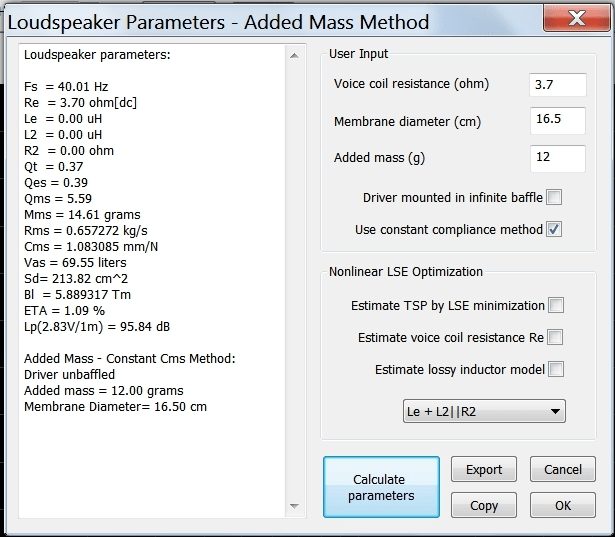The width and height of the screenshot is (615, 537).
Task: Click the 'Qt = 0.37' line
Action: tap(53, 167)
